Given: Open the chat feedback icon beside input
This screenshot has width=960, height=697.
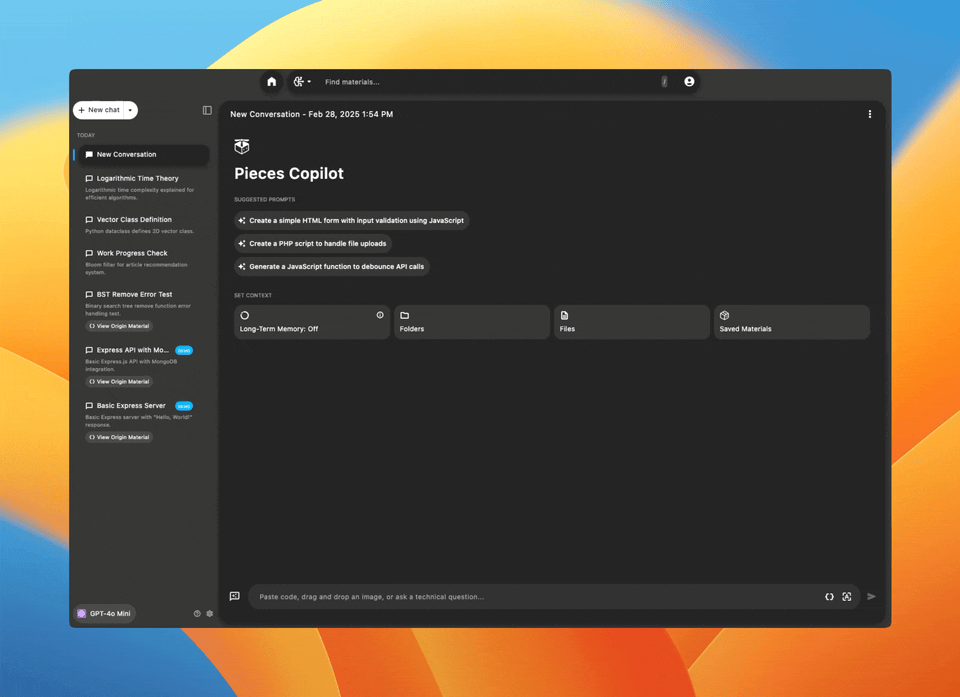Looking at the screenshot, I should (234, 596).
